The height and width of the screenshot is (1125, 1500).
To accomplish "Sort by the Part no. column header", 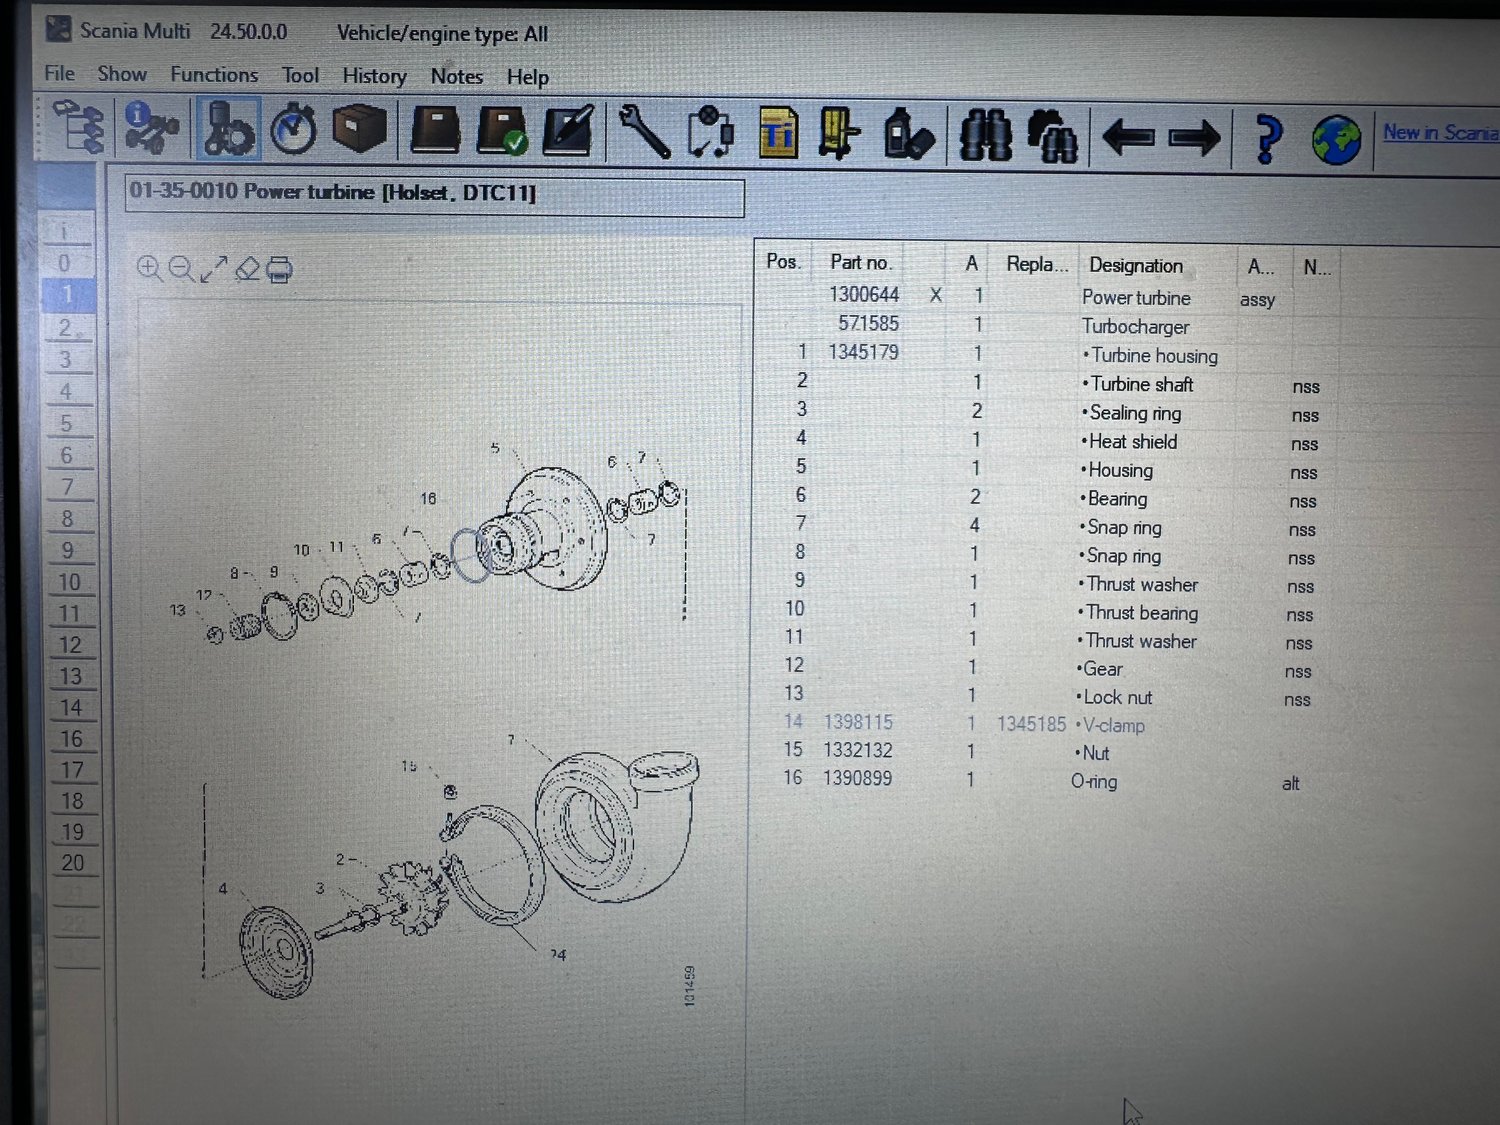I will coord(859,262).
